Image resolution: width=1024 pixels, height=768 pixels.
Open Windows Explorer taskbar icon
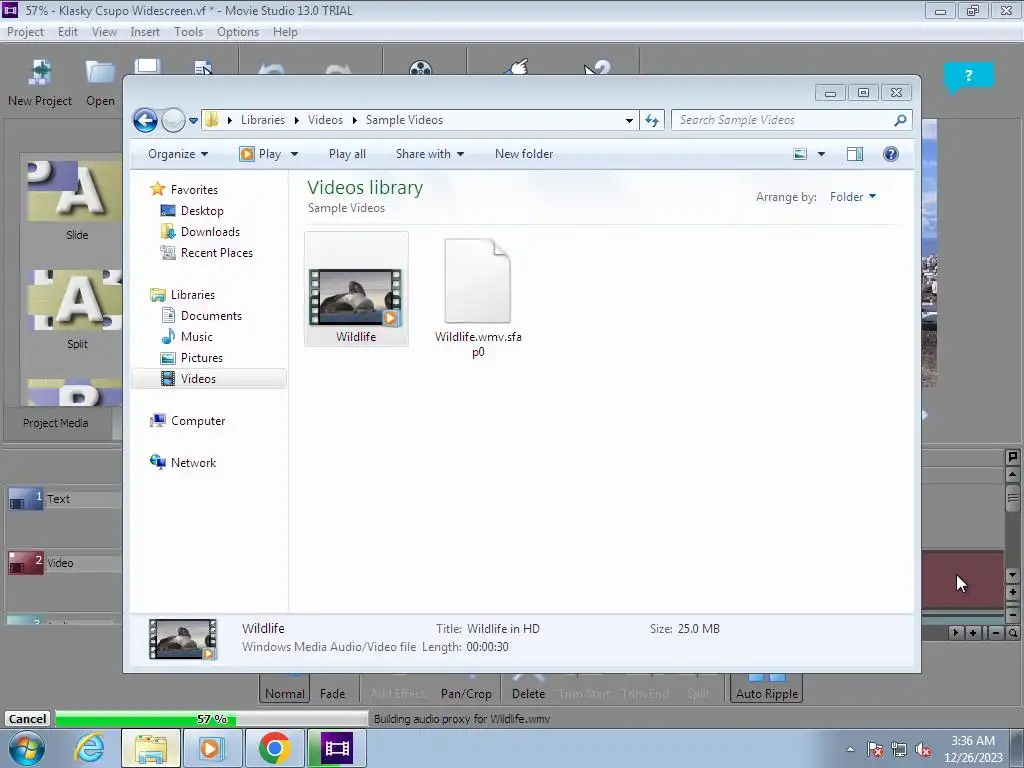click(x=151, y=748)
